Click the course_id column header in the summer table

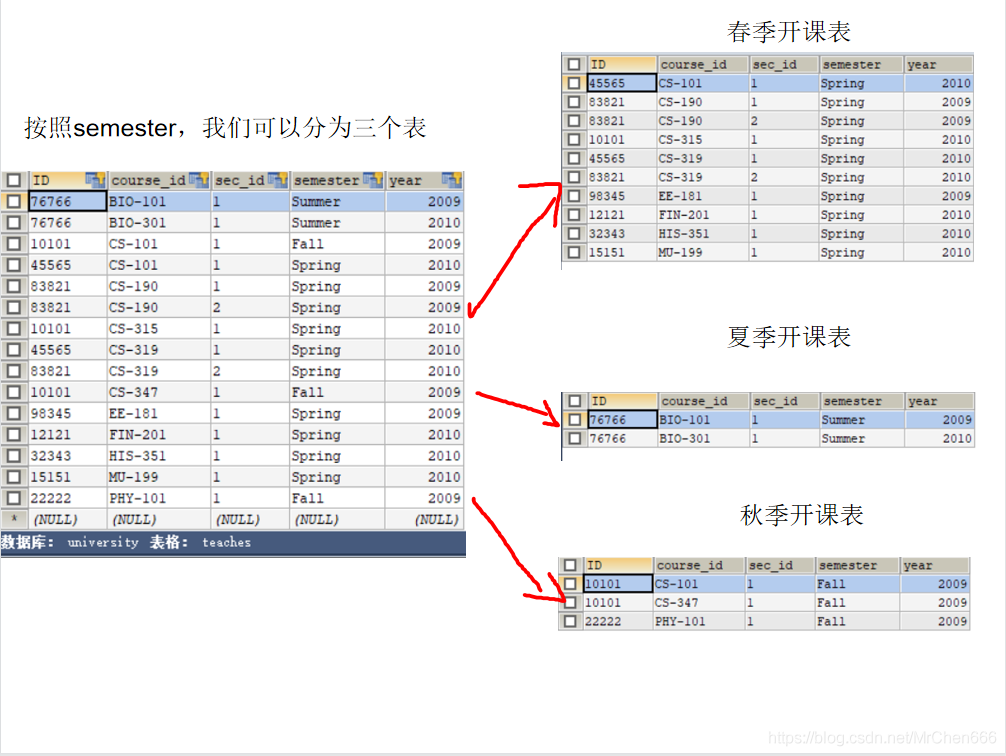coord(704,401)
